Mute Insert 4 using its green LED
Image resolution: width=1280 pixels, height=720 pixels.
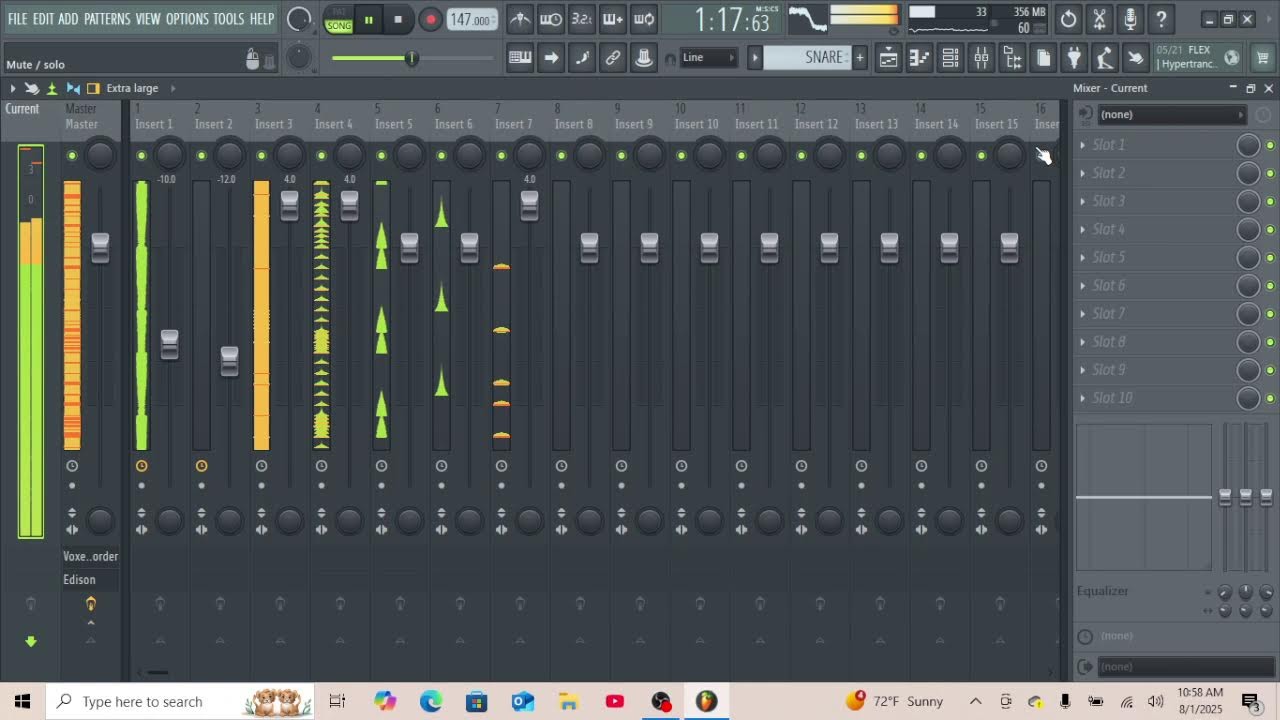[x=321, y=155]
